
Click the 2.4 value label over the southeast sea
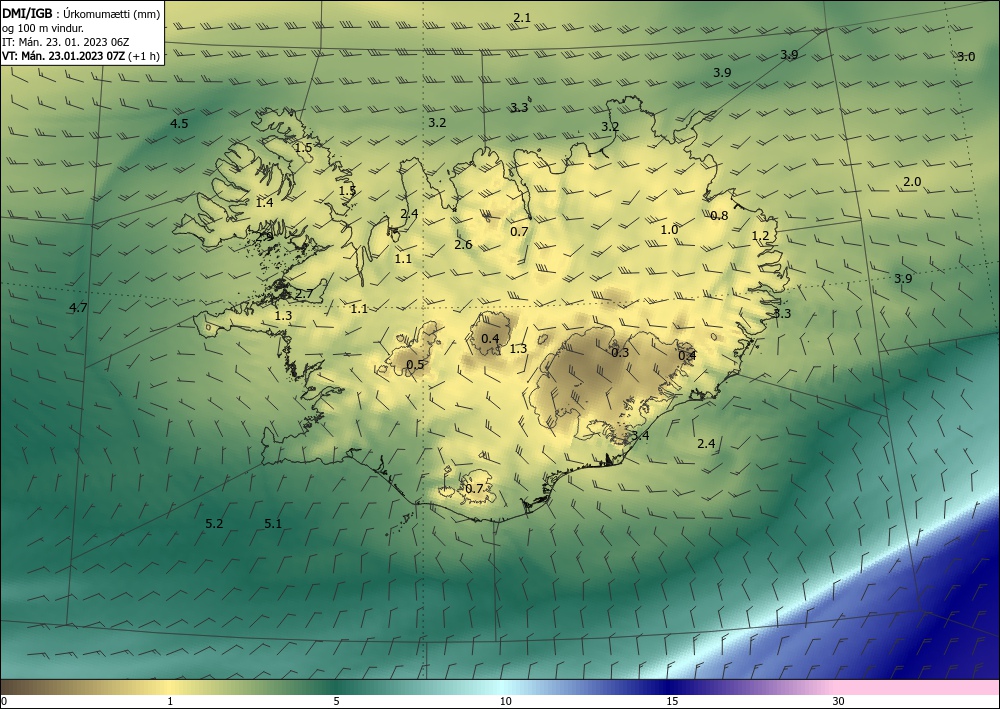706,444
